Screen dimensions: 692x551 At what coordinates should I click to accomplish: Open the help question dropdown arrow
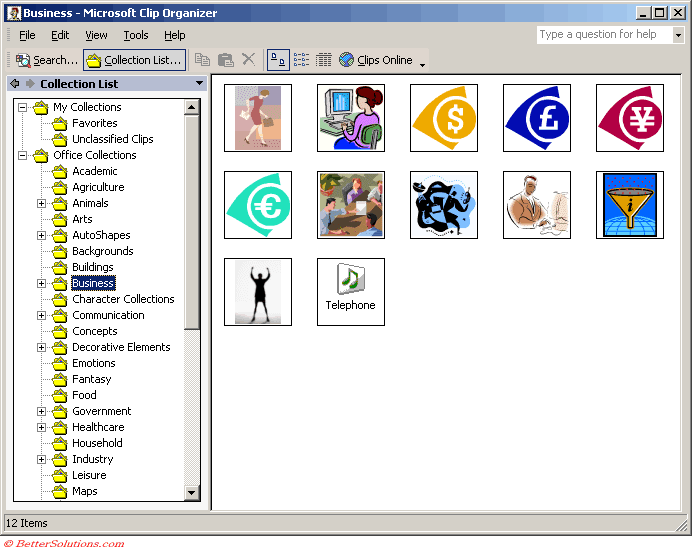point(678,35)
